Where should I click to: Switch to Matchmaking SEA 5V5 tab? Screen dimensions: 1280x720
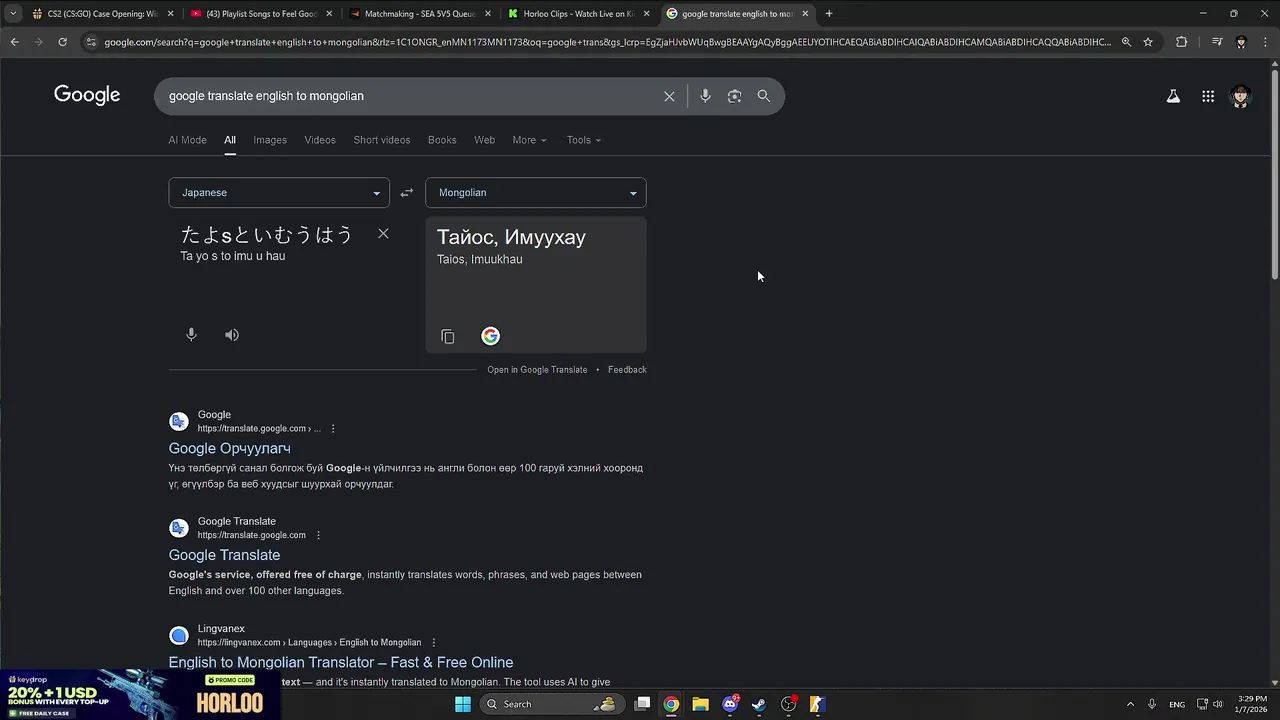click(420, 14)
